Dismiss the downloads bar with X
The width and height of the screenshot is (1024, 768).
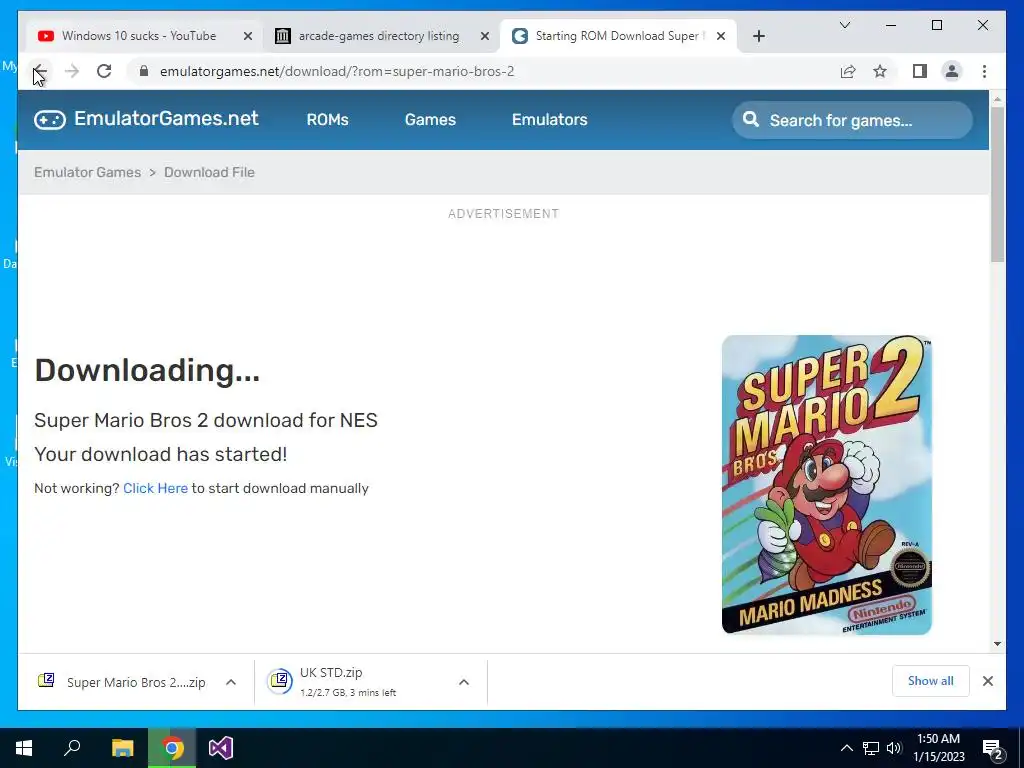[987, 681]
